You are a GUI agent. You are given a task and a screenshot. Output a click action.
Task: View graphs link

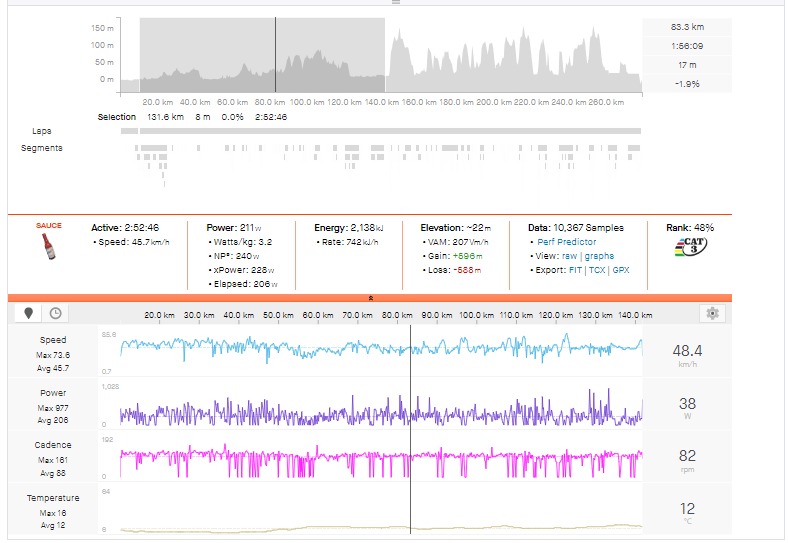click(x=599, y=256)
